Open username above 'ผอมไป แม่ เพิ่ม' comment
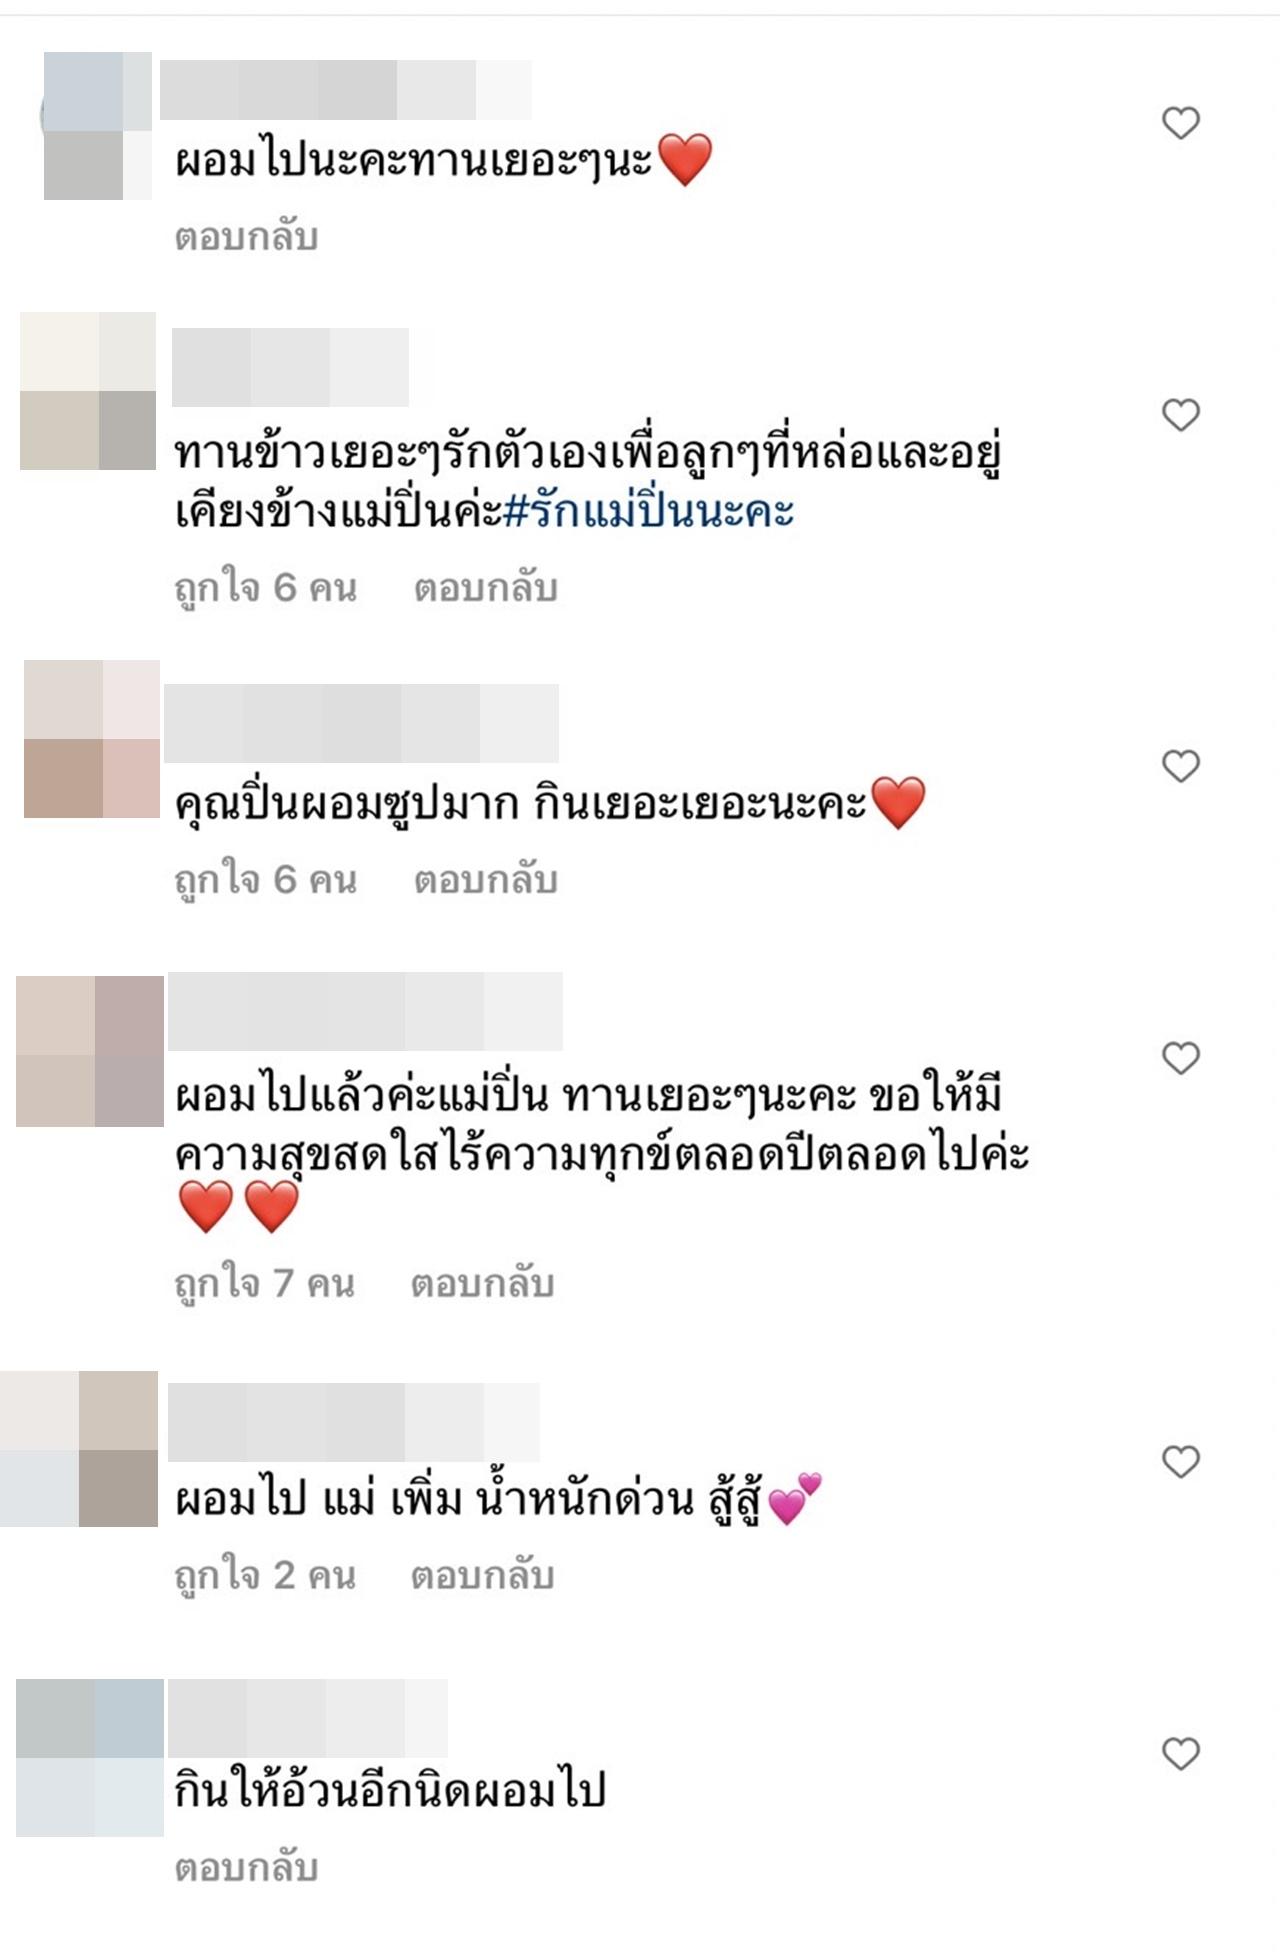This screenshot has width=1280, height=1955. [354, 1422]
